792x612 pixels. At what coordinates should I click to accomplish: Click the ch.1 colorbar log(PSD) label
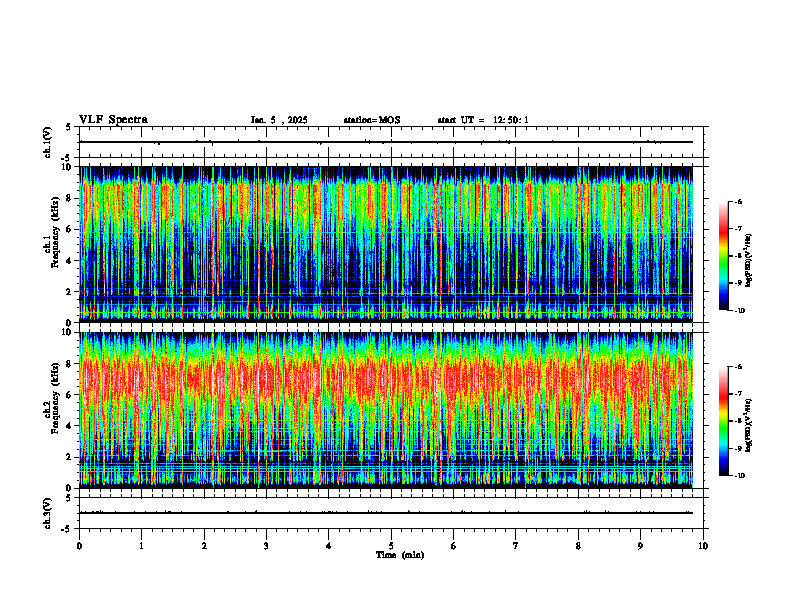click(x=749, y=261)
